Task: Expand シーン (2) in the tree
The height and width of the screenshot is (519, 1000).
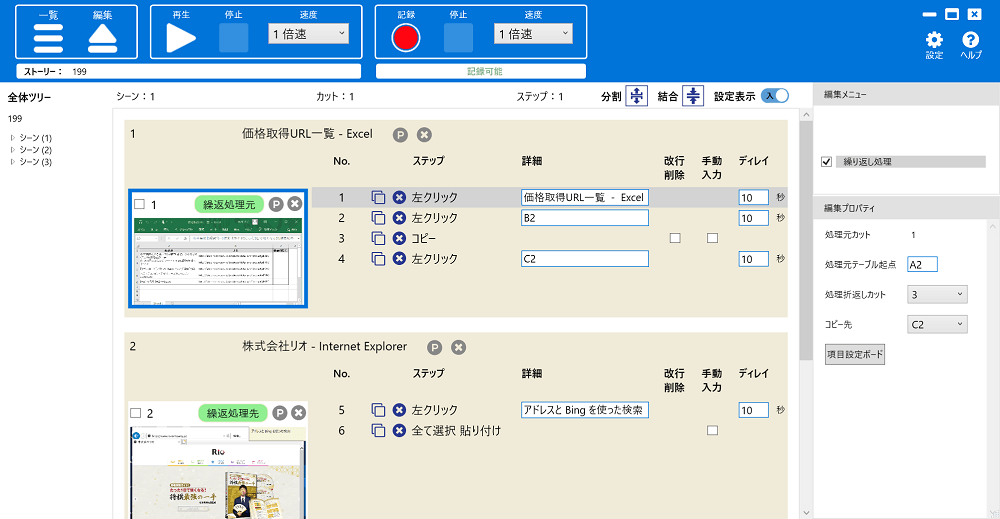Action: tap(12, 150)
